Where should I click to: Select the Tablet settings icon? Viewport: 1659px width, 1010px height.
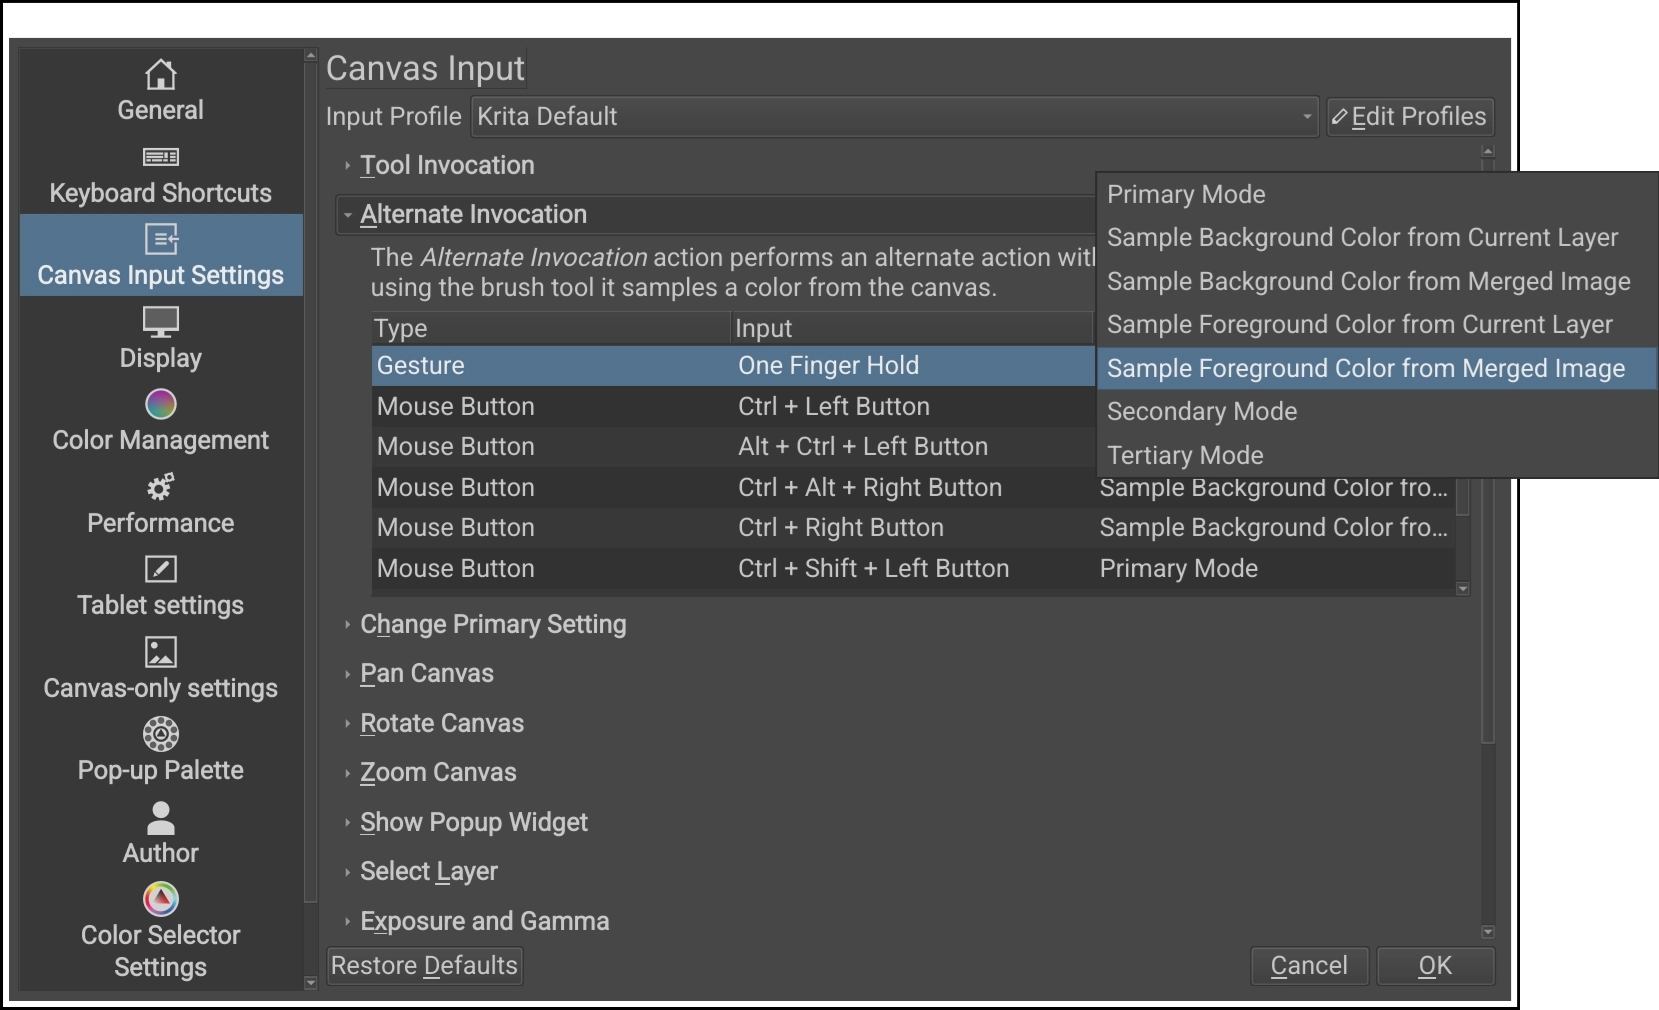tap(160, 569)
